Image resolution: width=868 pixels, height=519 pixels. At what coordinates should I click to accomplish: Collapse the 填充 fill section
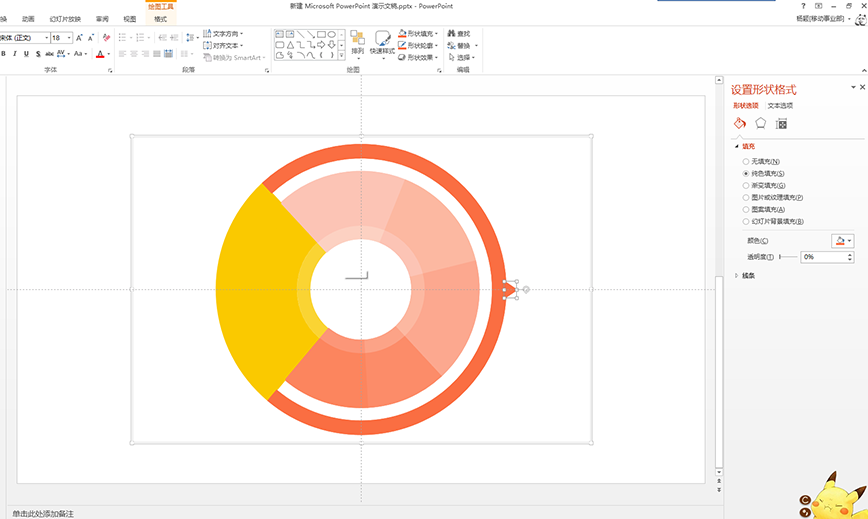[x=737, y=147]
